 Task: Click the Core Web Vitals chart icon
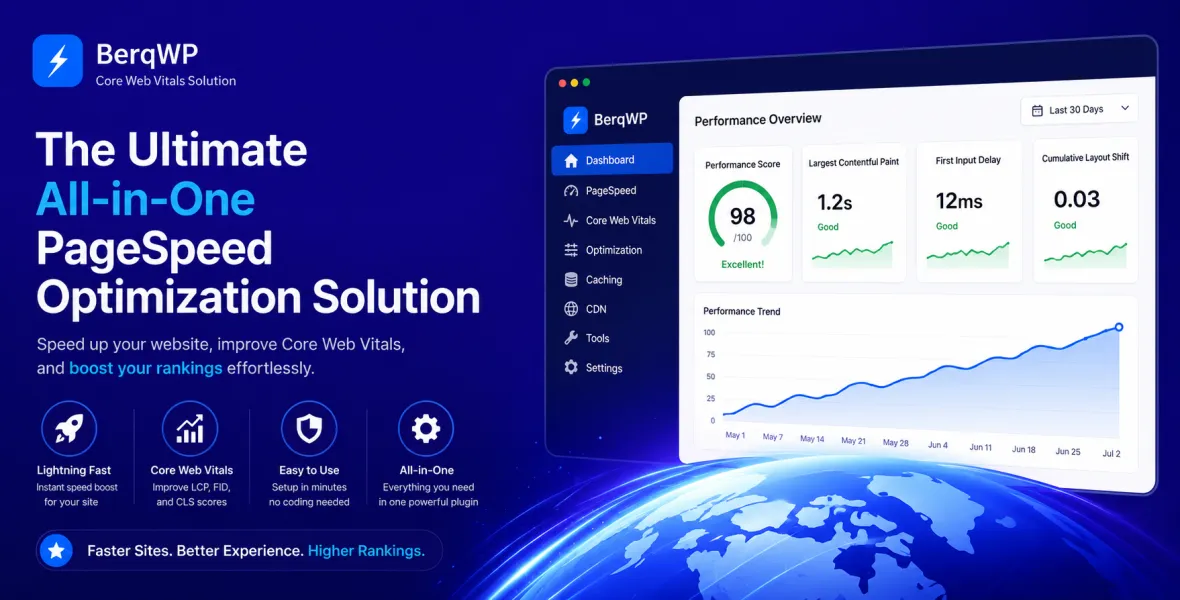point(190,428)
